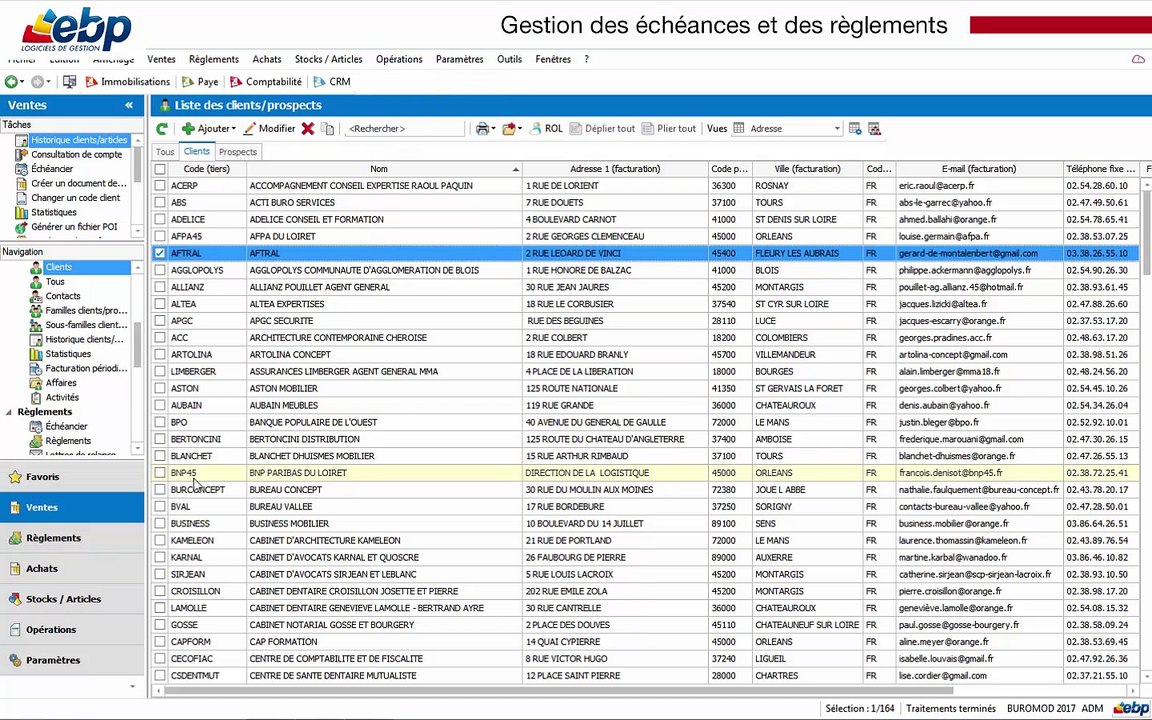This screenshot has height=720, width=1152.
Task: Expand the bottom of the left panel with the arrow
Action: point(132,686)
